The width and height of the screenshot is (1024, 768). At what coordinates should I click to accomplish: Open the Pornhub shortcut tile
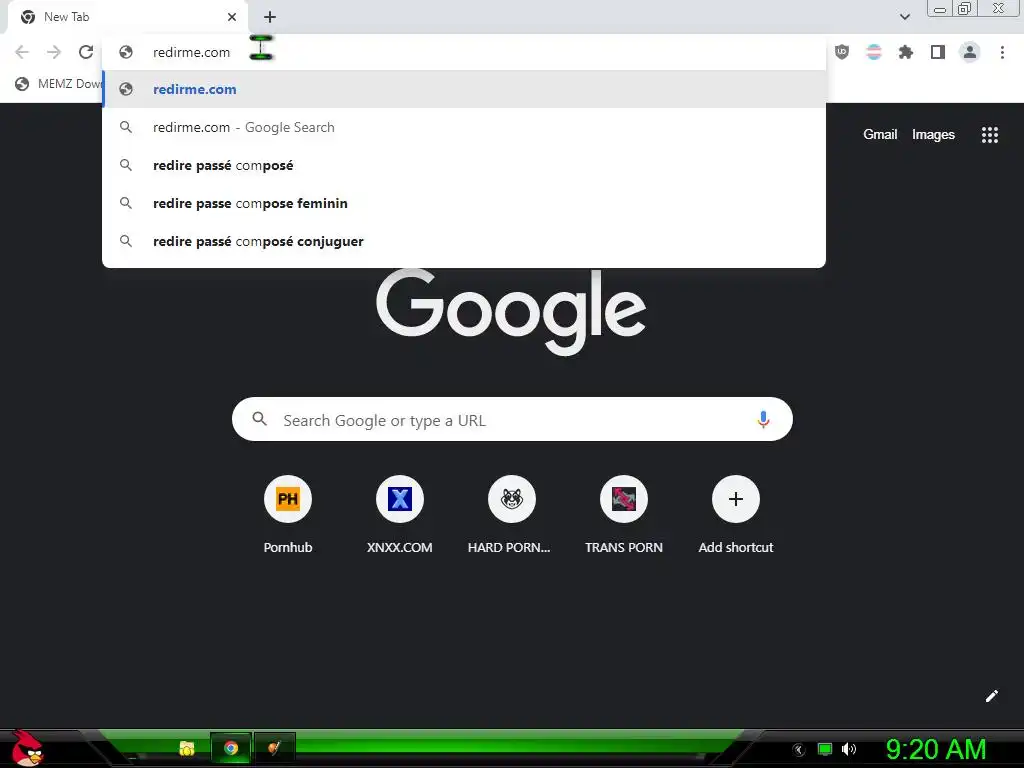(x=288, y=515)
